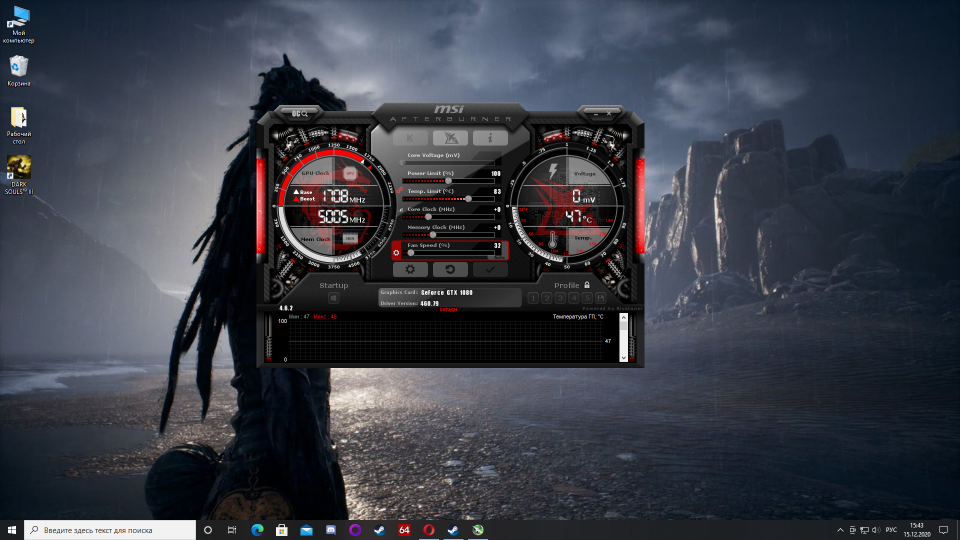The height and width of the screenshot is (540, 960).
Task: Click the thermometer temp icon
Action: 553,241
